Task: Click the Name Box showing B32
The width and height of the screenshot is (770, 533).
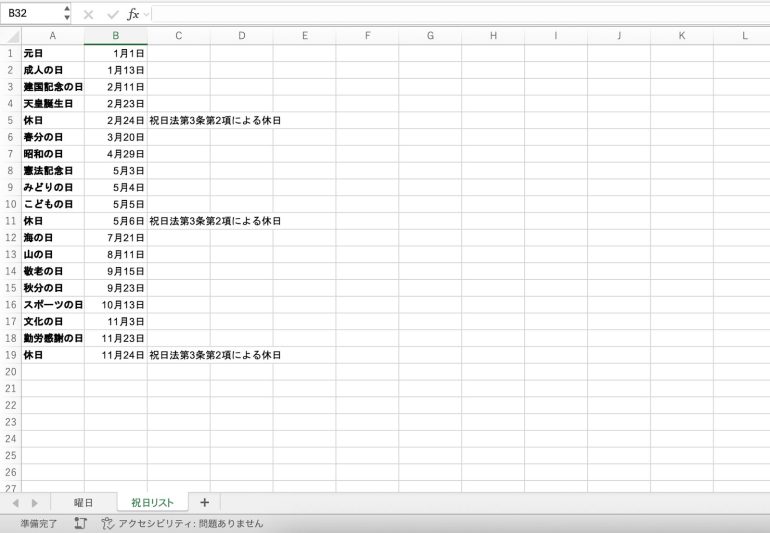Action: tap(32, 13)
